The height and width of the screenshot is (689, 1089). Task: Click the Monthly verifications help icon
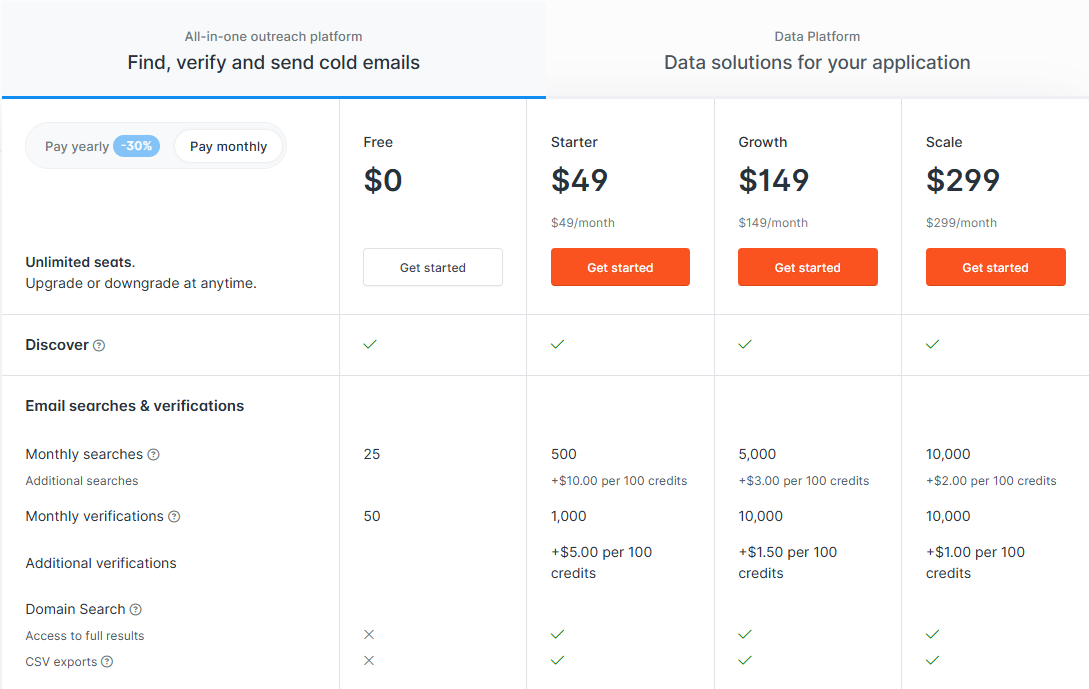point(172,517)
